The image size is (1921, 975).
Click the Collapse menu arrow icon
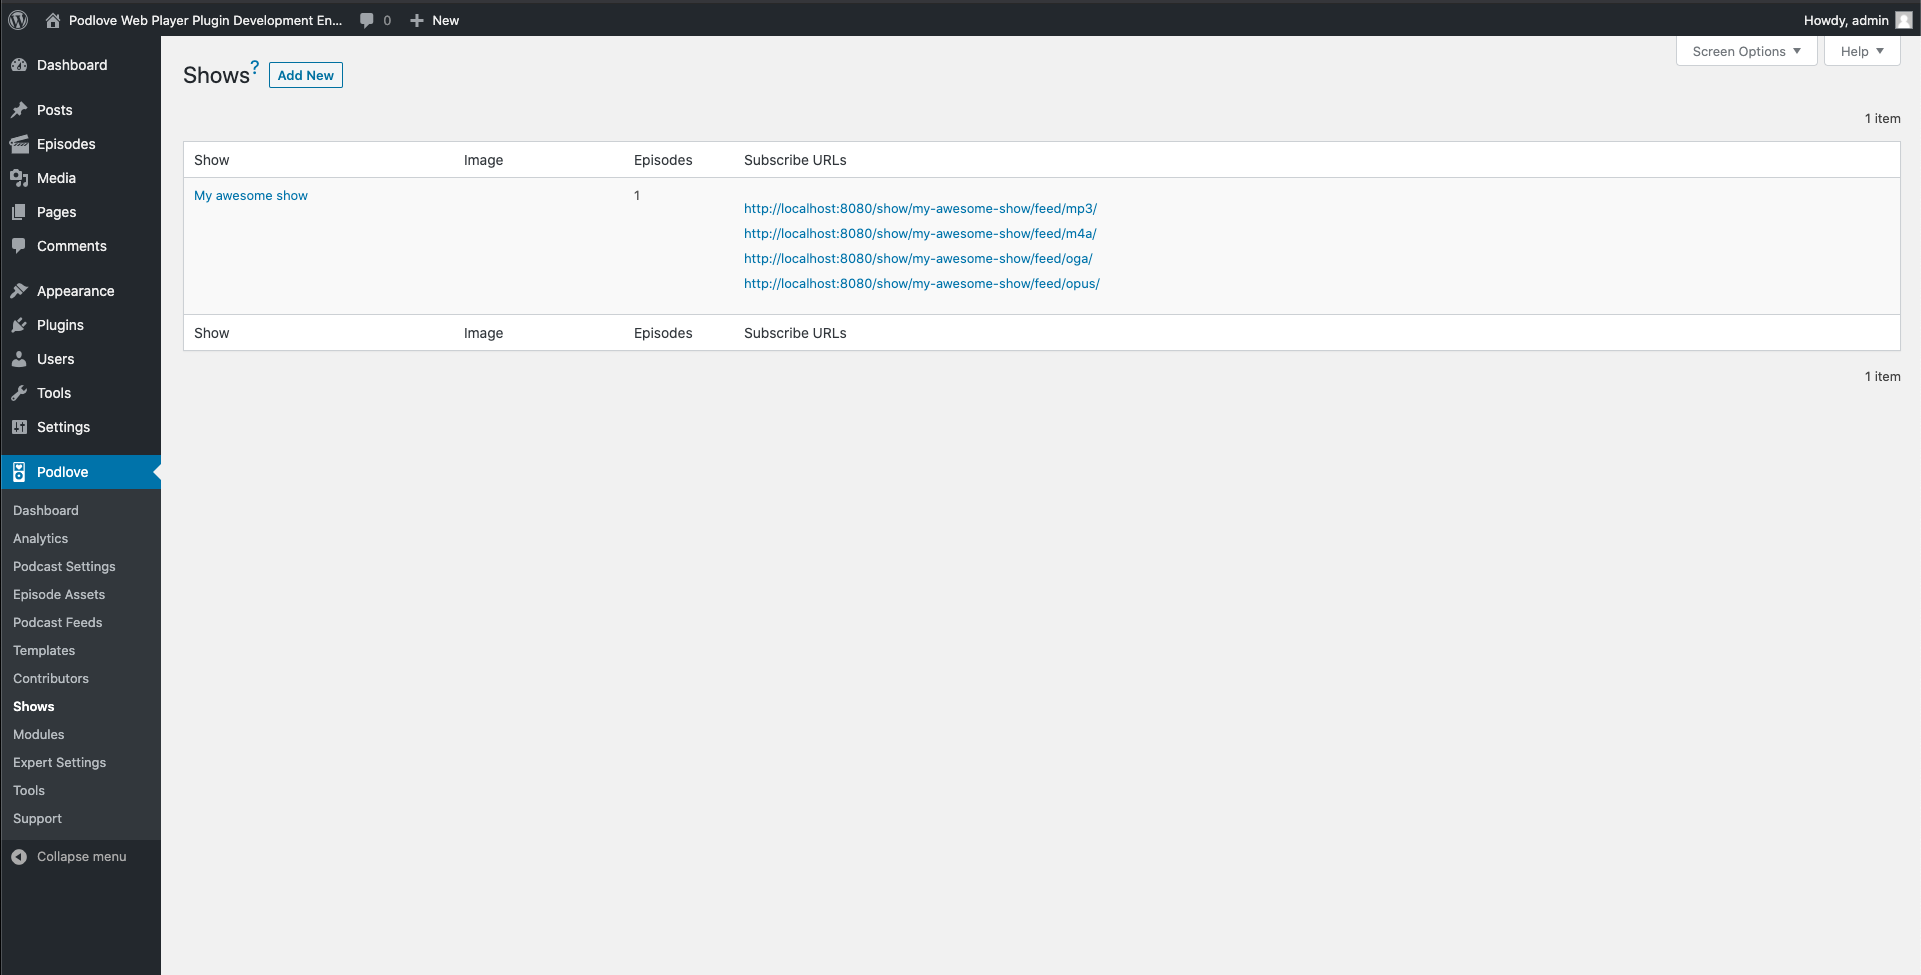click(19, 857)
